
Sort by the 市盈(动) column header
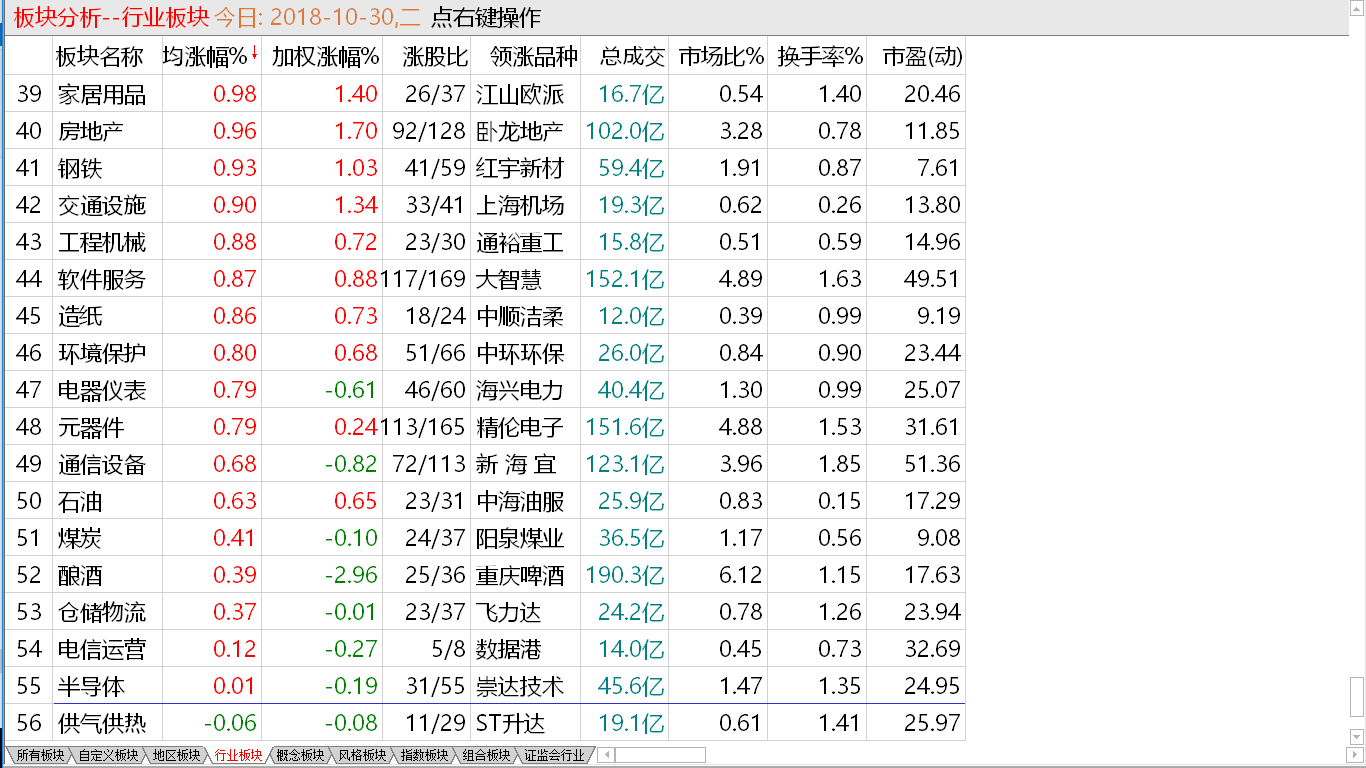(x=922, y=57)
